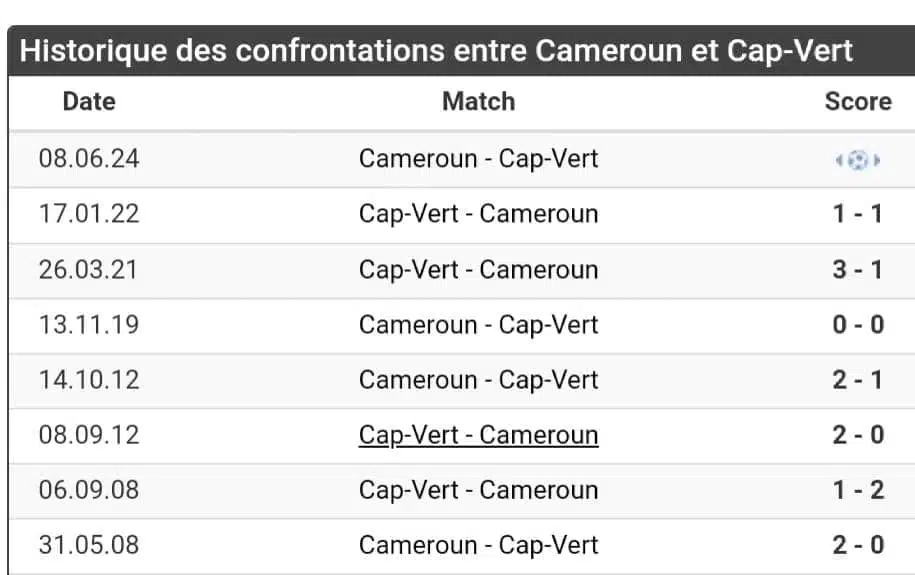Click the Match column header
This screenshot has height=575, width=915.
[x=479, y=102]
